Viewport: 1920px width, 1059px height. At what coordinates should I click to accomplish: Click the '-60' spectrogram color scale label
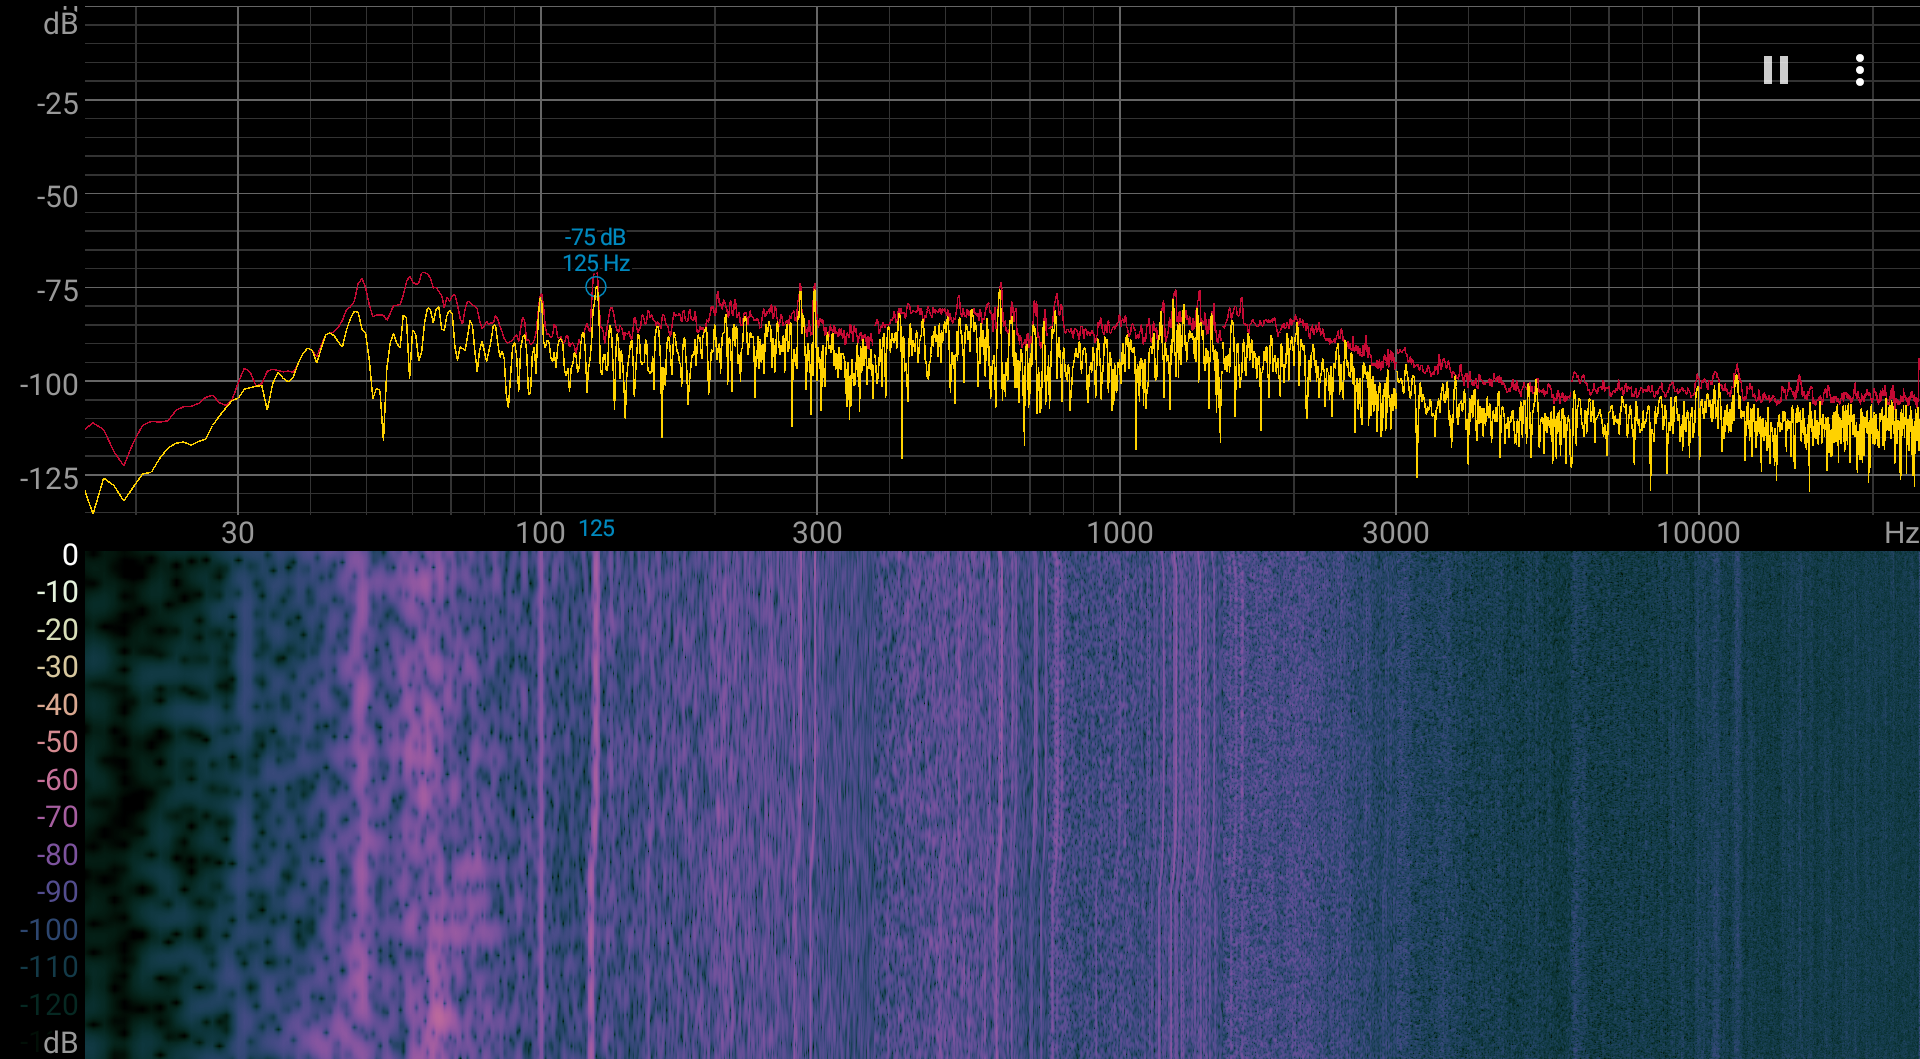pos(57,780)
